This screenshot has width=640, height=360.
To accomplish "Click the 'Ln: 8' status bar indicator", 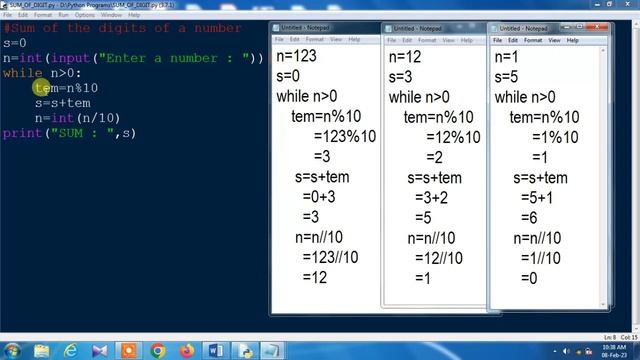I will point(610,337).
